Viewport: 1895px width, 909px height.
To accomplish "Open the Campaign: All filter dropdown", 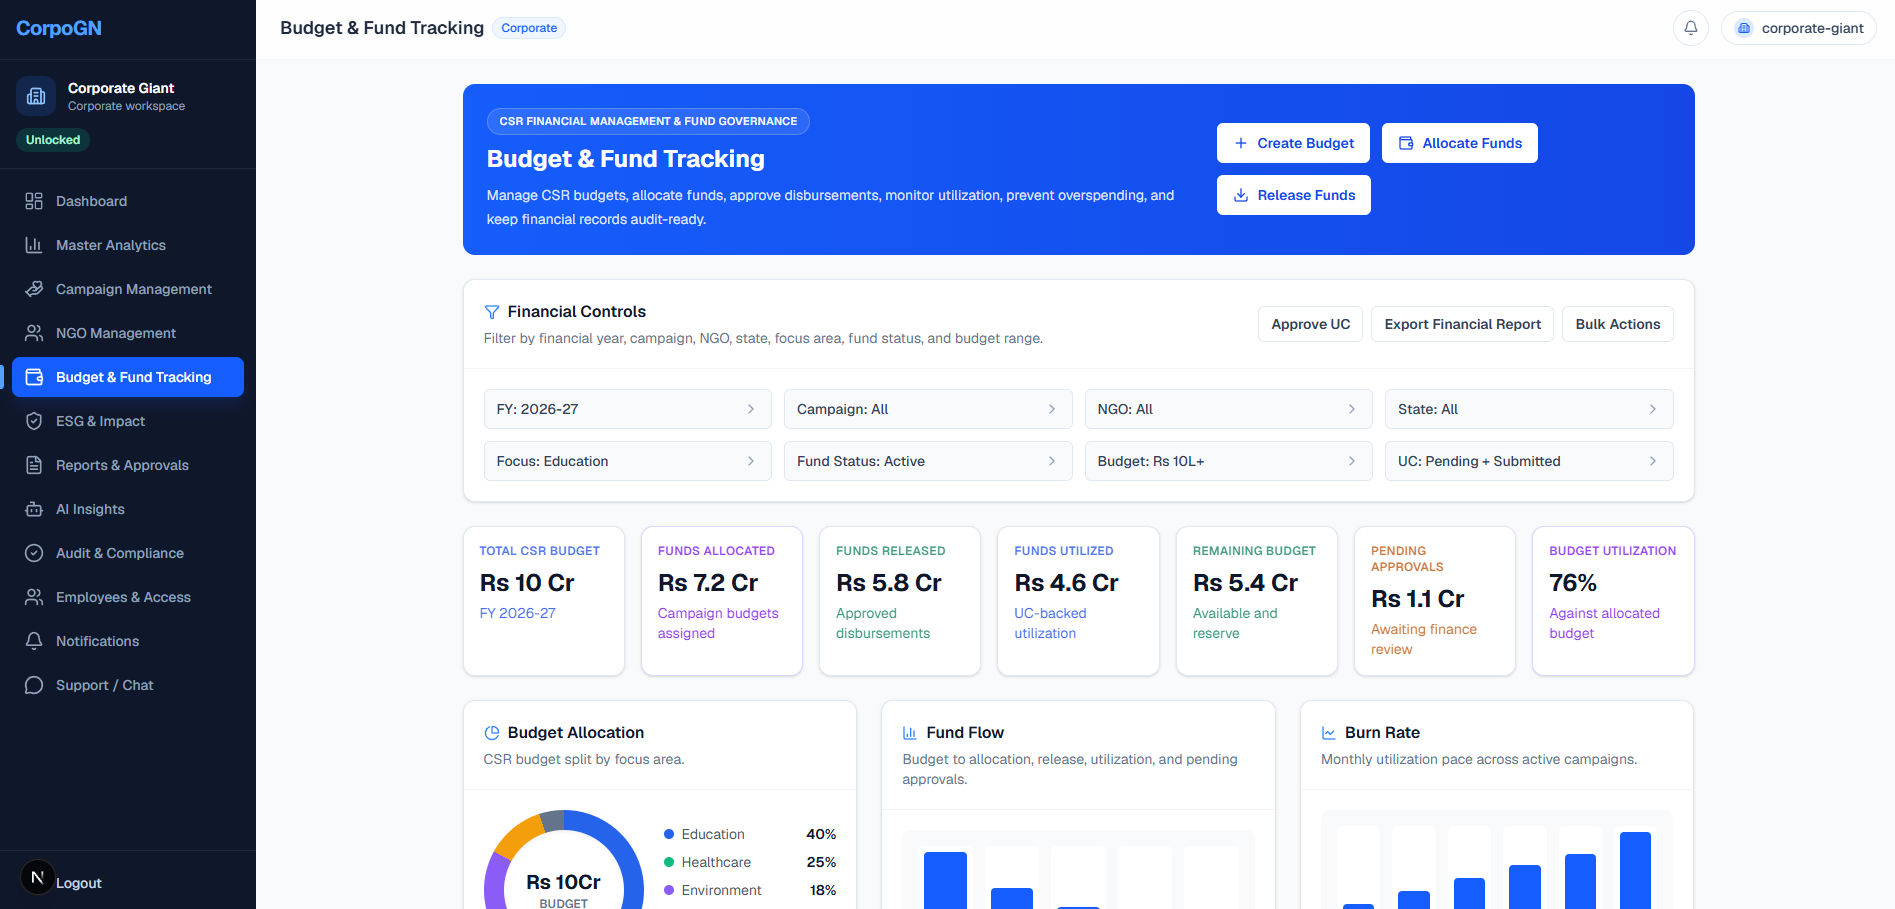I will point(928,409).
